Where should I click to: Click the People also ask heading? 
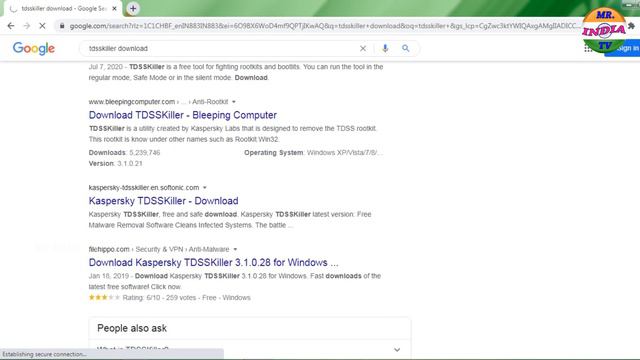tap(132, 328)
